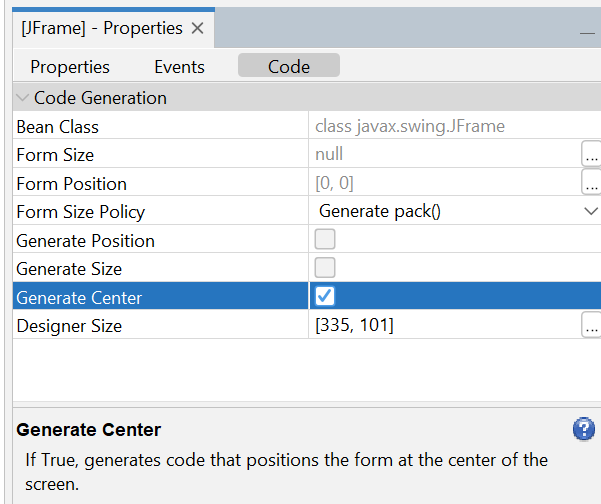Select the Bean Class property row

tap(307, 126)
